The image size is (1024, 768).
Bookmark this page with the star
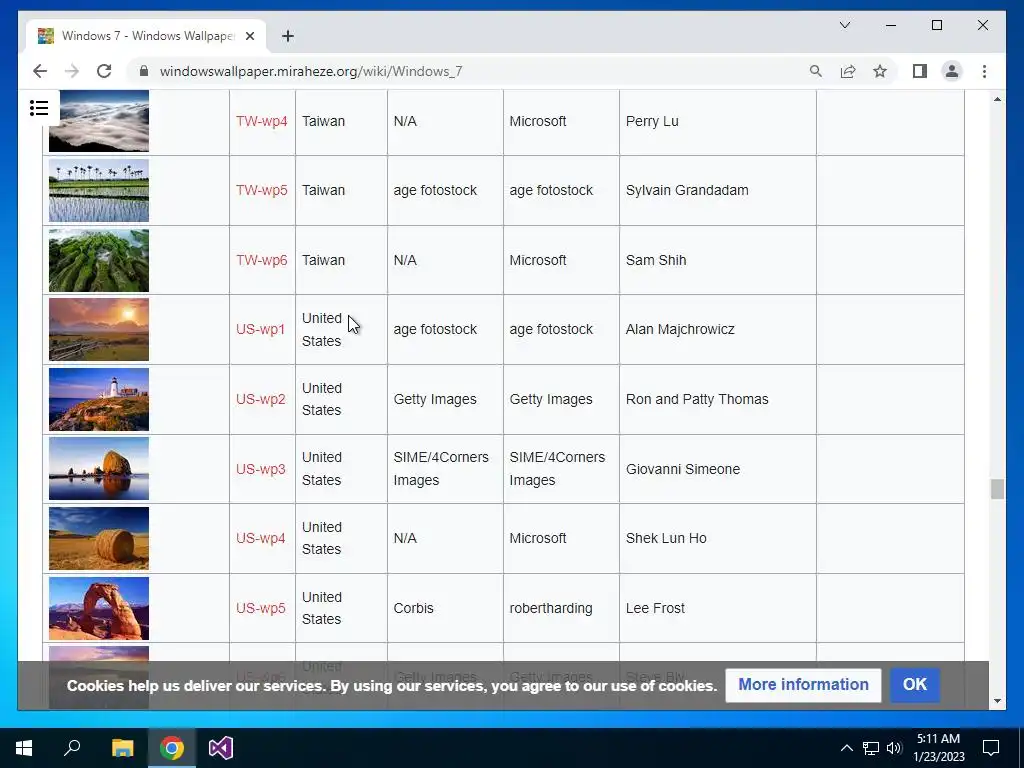point(880,71)
